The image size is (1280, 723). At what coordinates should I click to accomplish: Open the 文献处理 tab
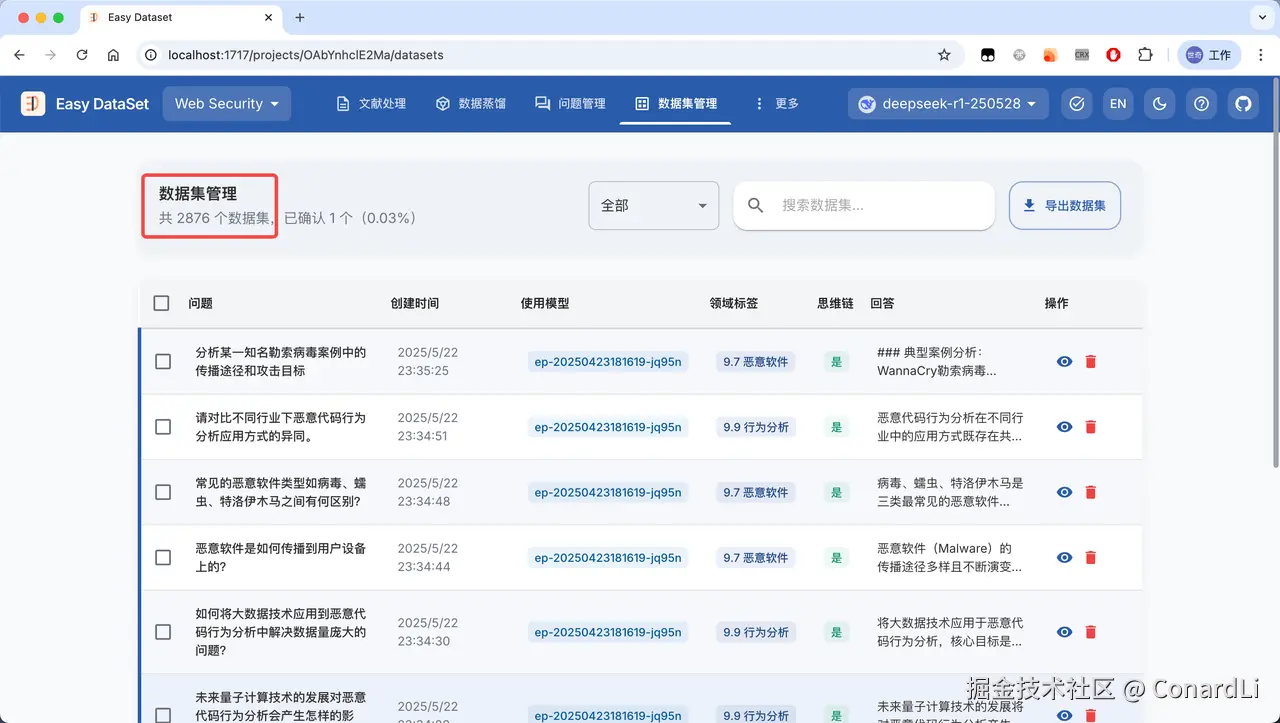click(371, 103)
